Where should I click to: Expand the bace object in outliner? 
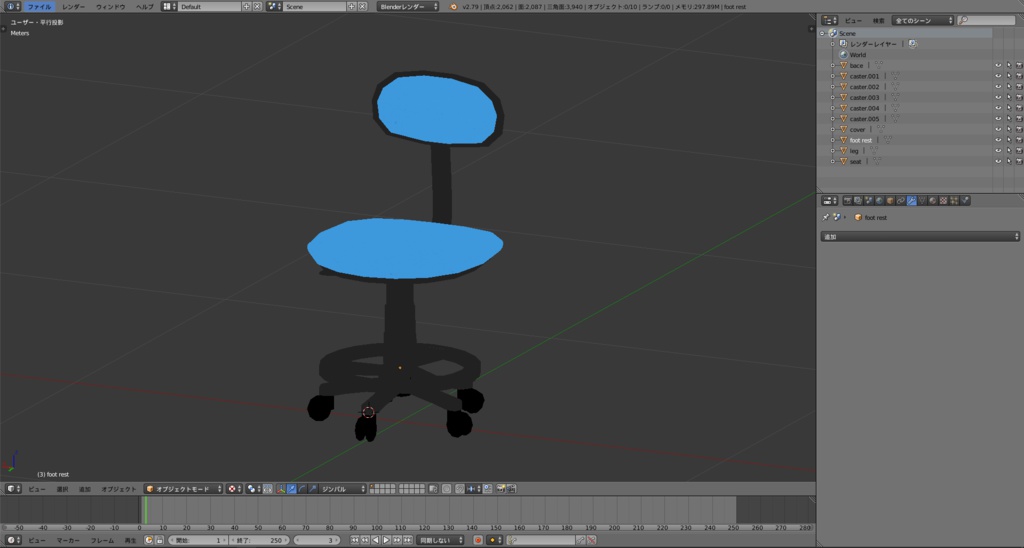click(x=833, y=65)
